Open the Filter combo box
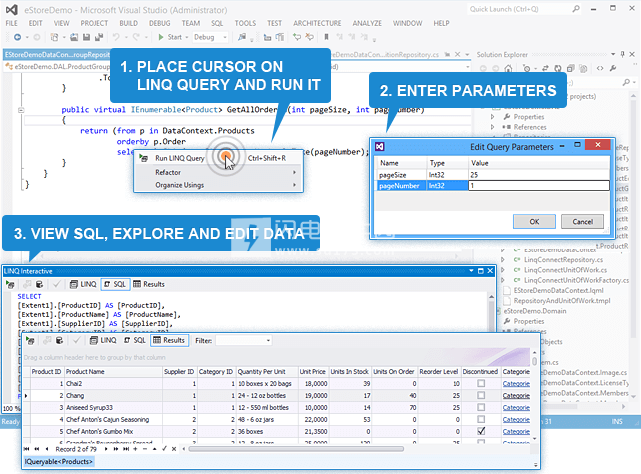This screenshot has width=641, height=474. coord(244,340)
